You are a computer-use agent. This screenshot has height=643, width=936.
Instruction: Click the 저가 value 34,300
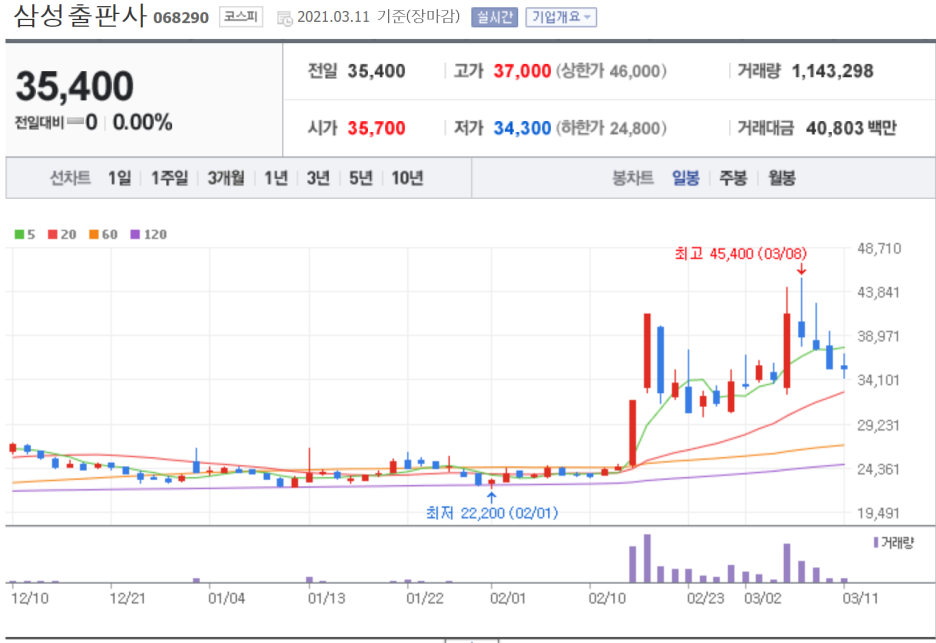522,128
